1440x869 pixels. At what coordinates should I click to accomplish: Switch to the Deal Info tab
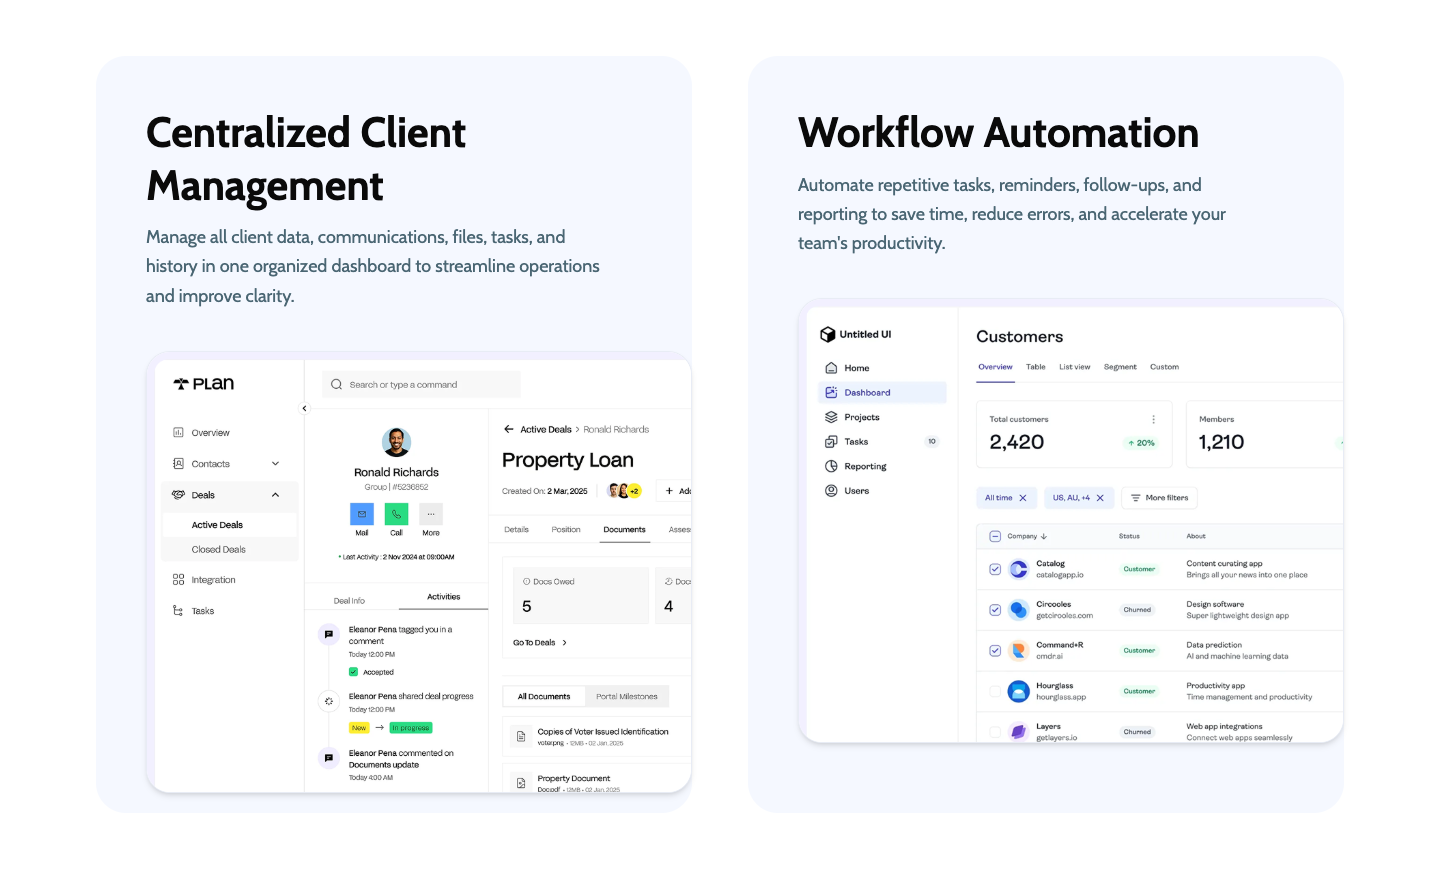349,601
